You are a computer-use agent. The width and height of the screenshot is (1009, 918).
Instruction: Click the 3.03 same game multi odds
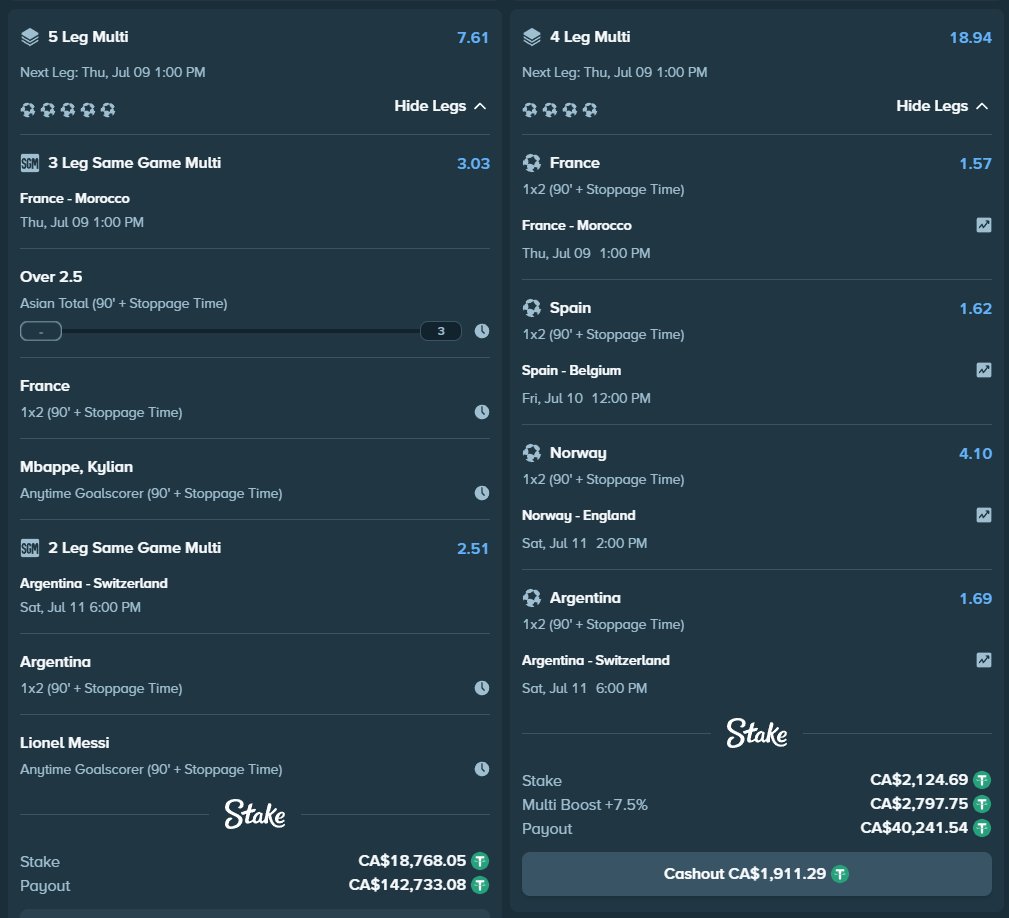pyautogui.click(x=474, y=163)
